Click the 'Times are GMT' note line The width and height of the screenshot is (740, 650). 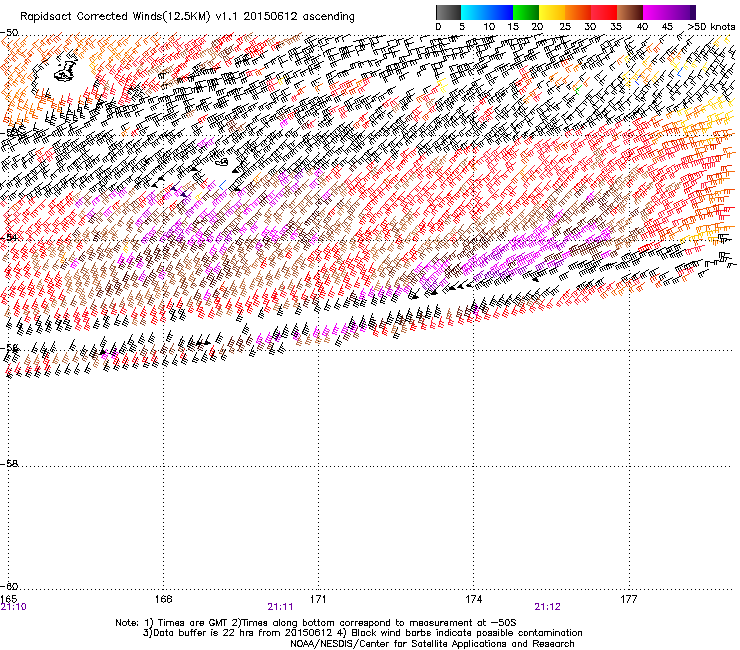pos(316,623)
